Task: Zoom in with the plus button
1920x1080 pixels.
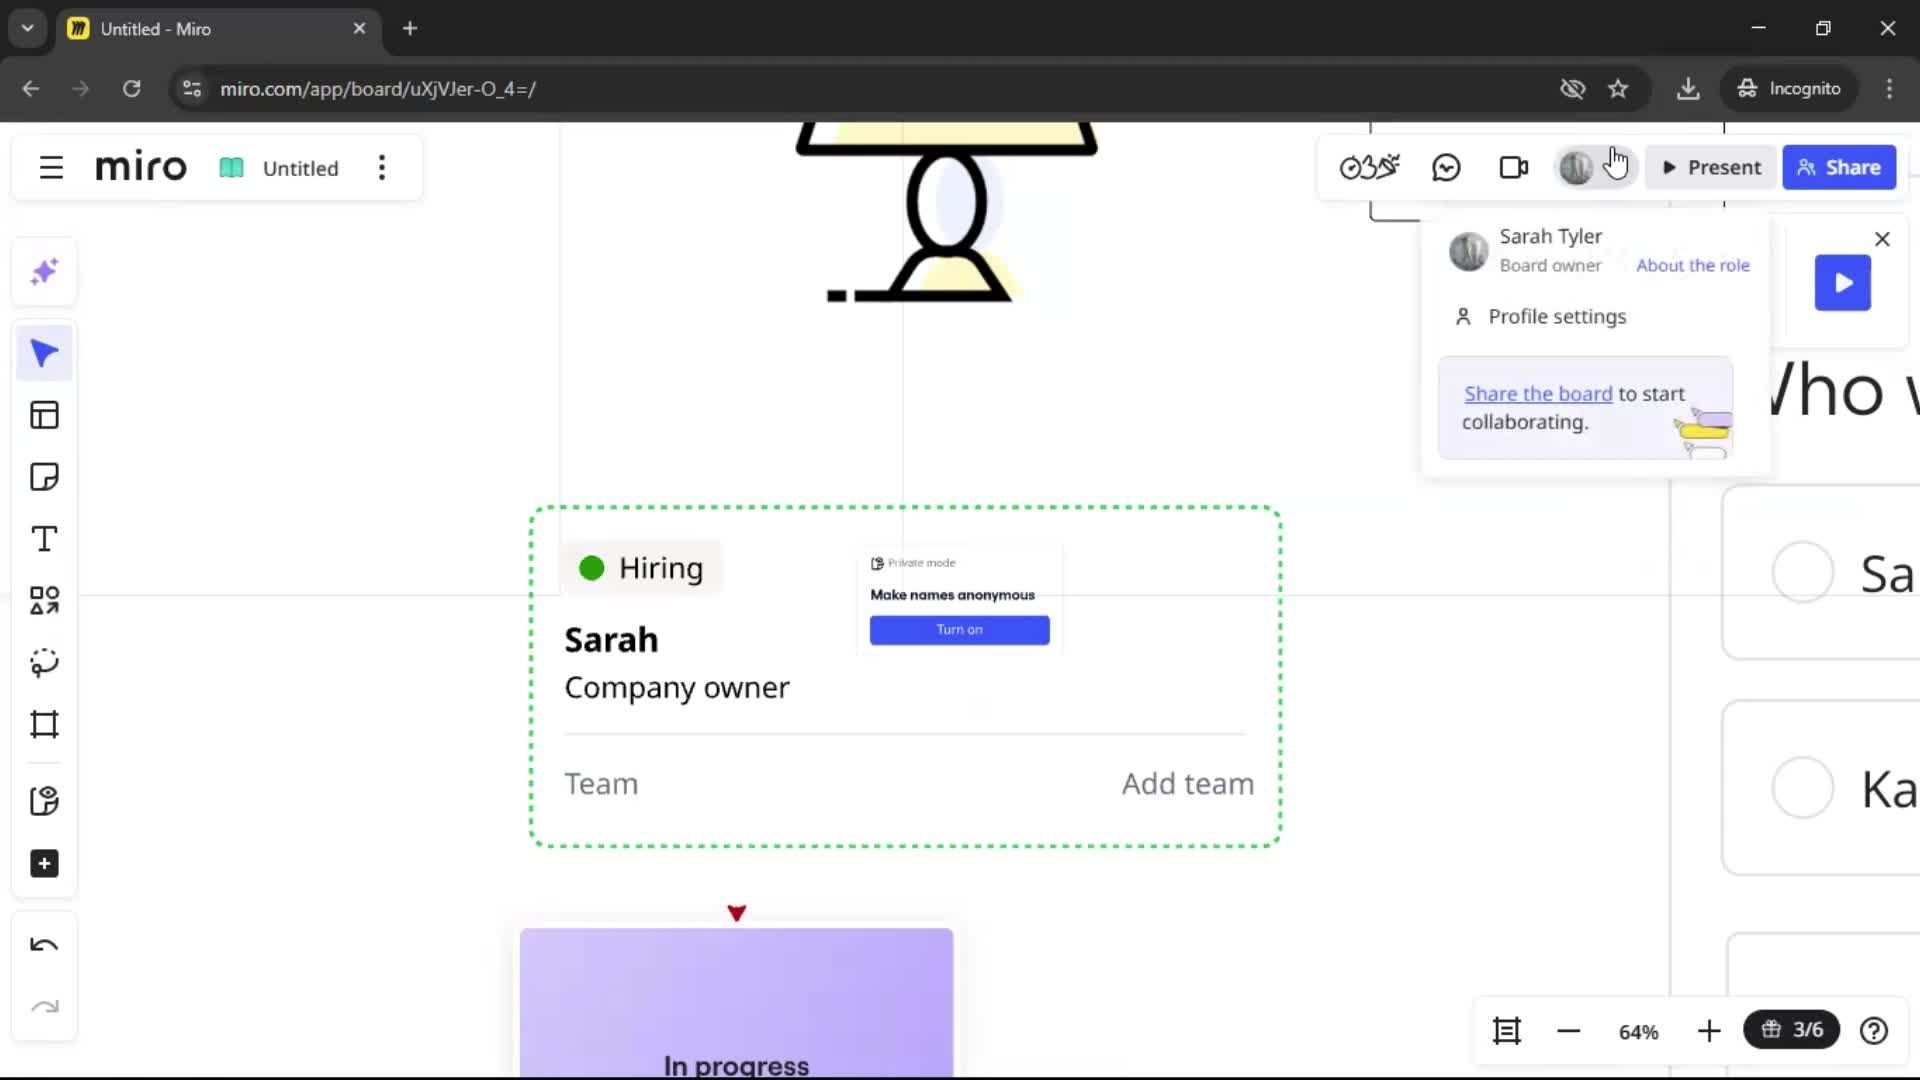Action: [1709, 1031]
